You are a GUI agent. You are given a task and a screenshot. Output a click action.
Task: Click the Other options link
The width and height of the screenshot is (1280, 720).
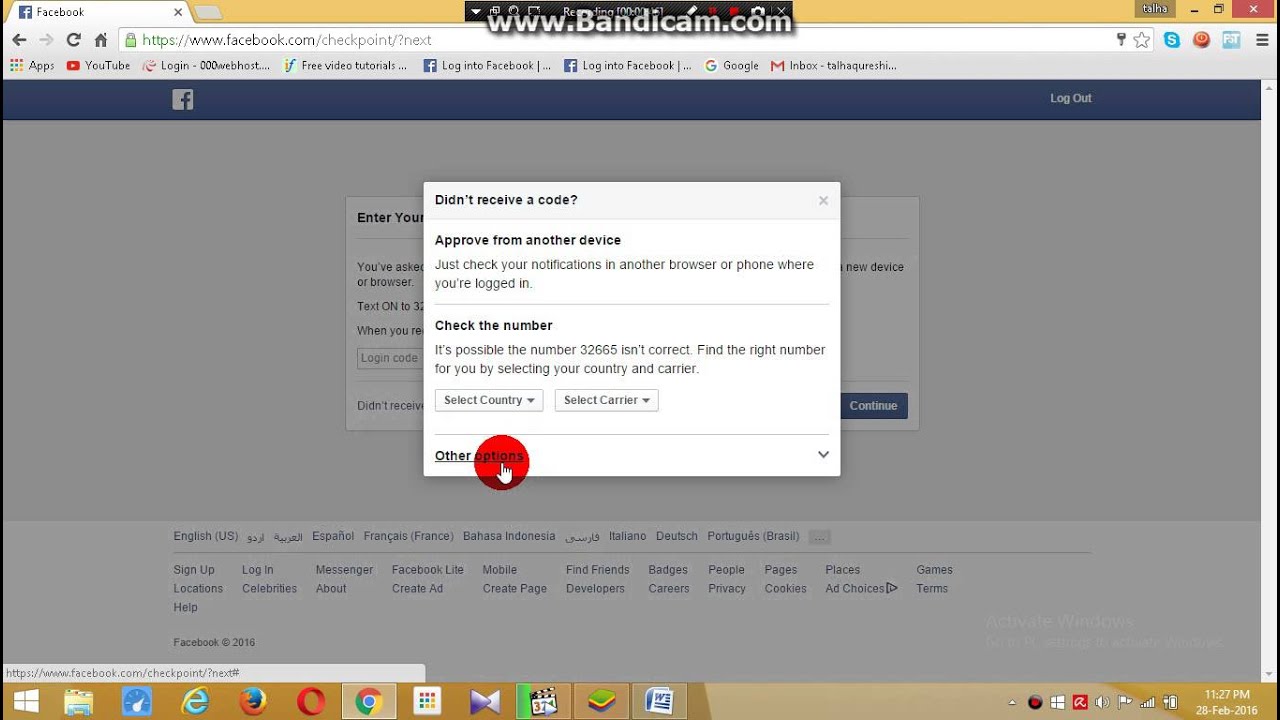coord(479,456)
